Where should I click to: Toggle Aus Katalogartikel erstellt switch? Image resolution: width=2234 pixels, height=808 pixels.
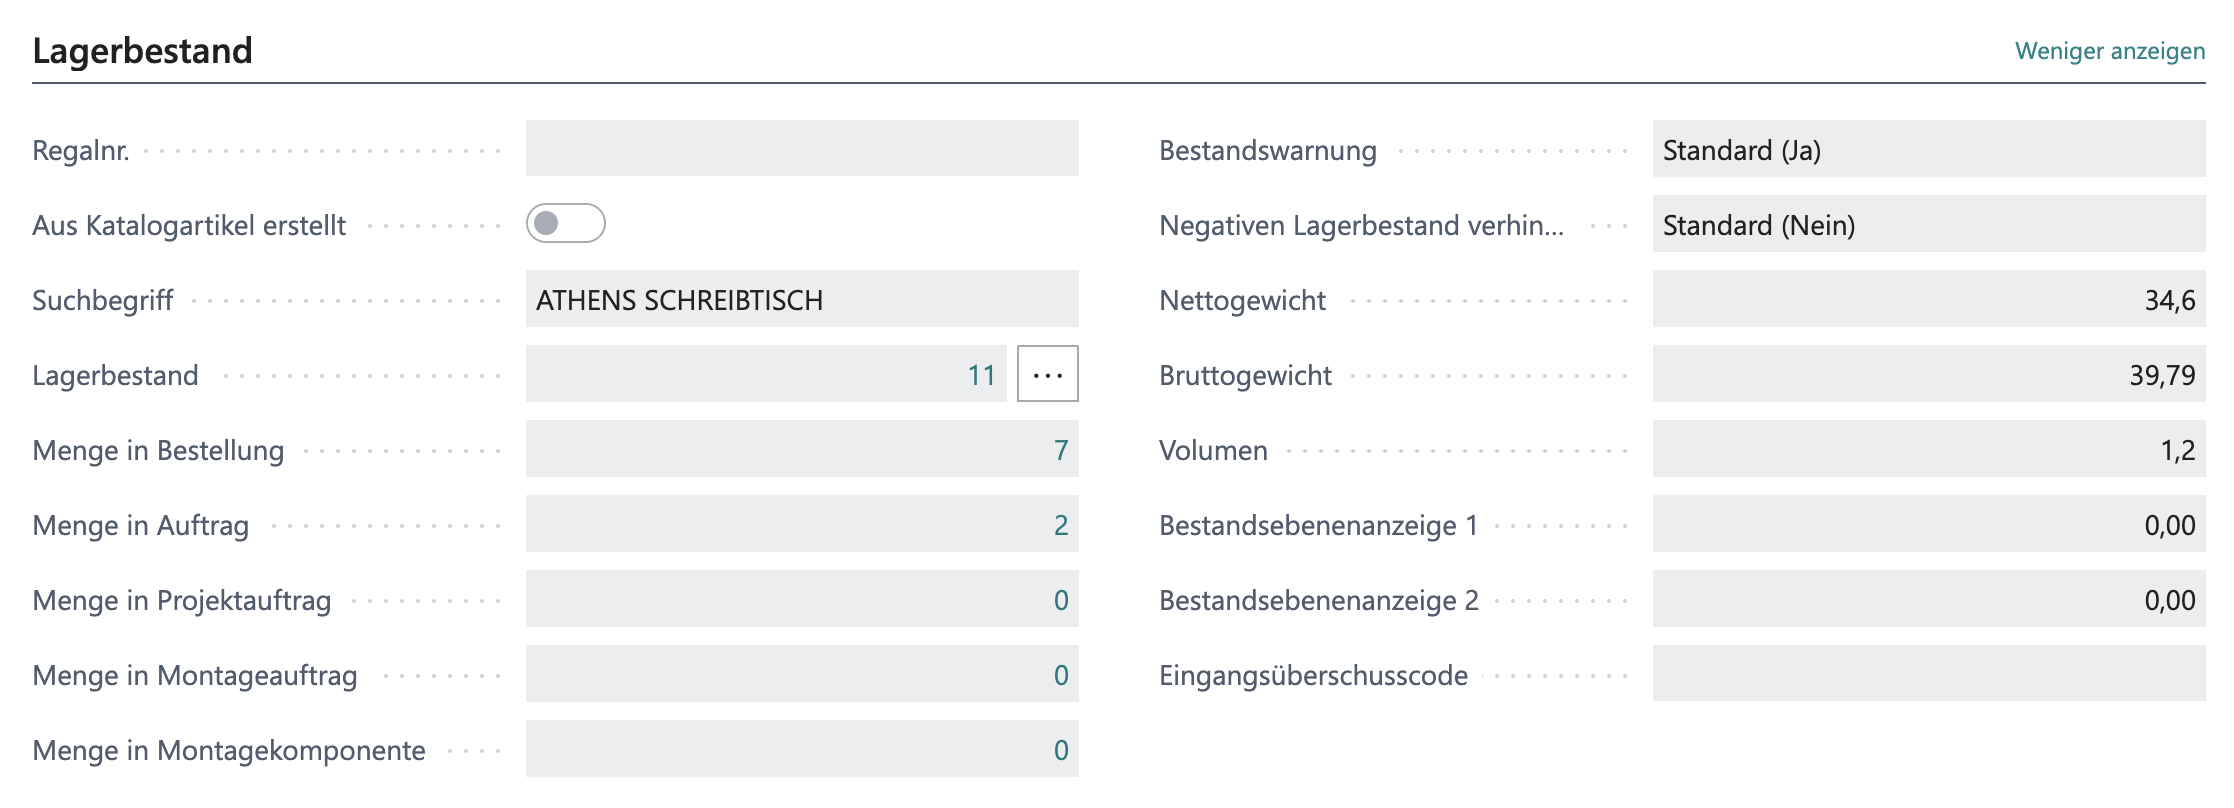pyautogui.click(x=565, y=223)
